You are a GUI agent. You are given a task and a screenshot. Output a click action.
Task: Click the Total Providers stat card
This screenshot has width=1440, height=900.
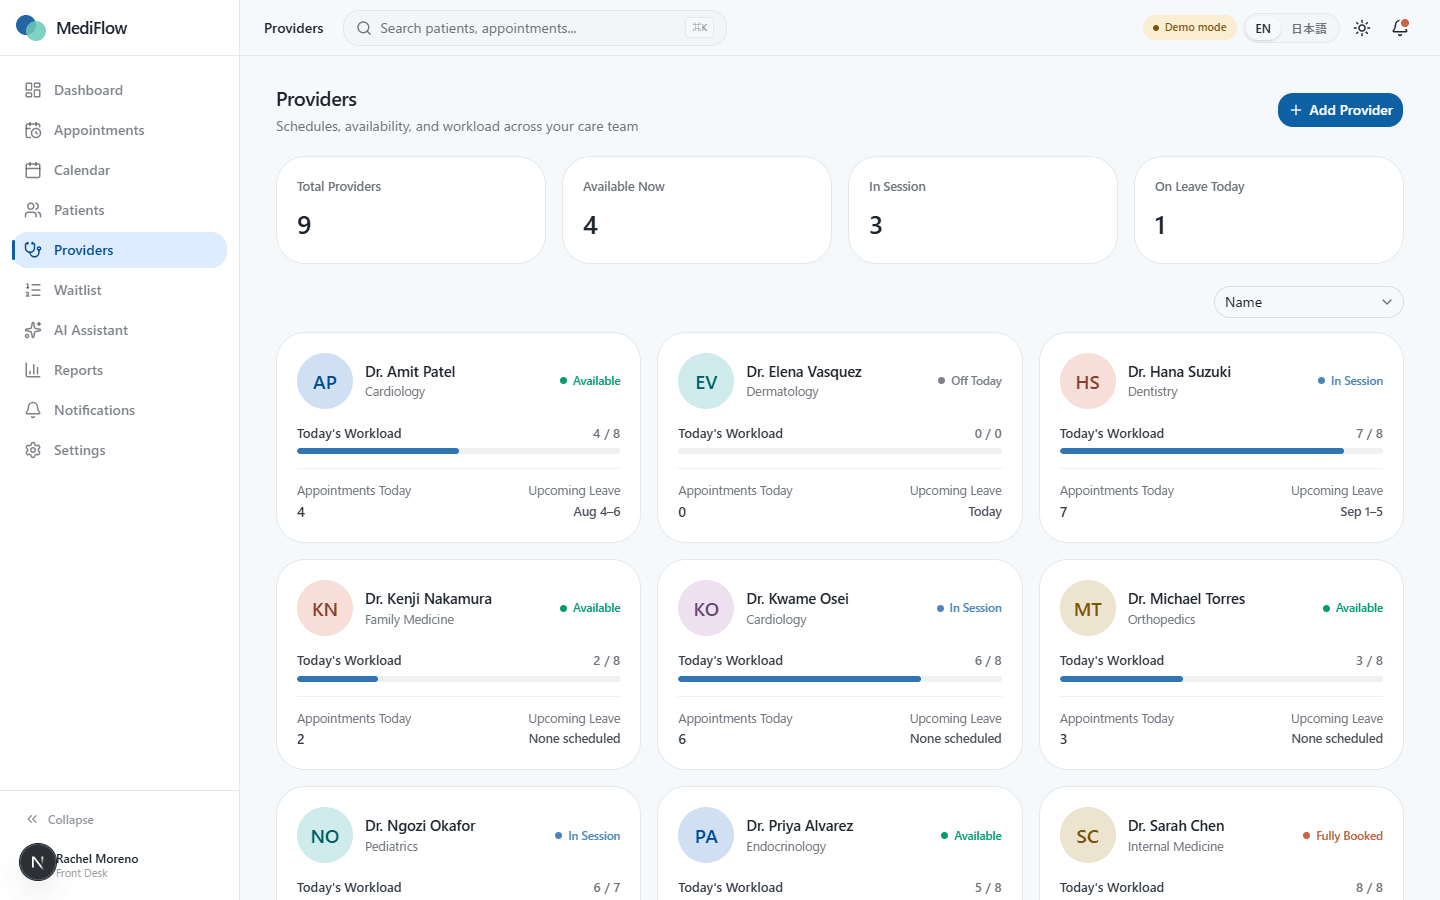pos(411,210)
